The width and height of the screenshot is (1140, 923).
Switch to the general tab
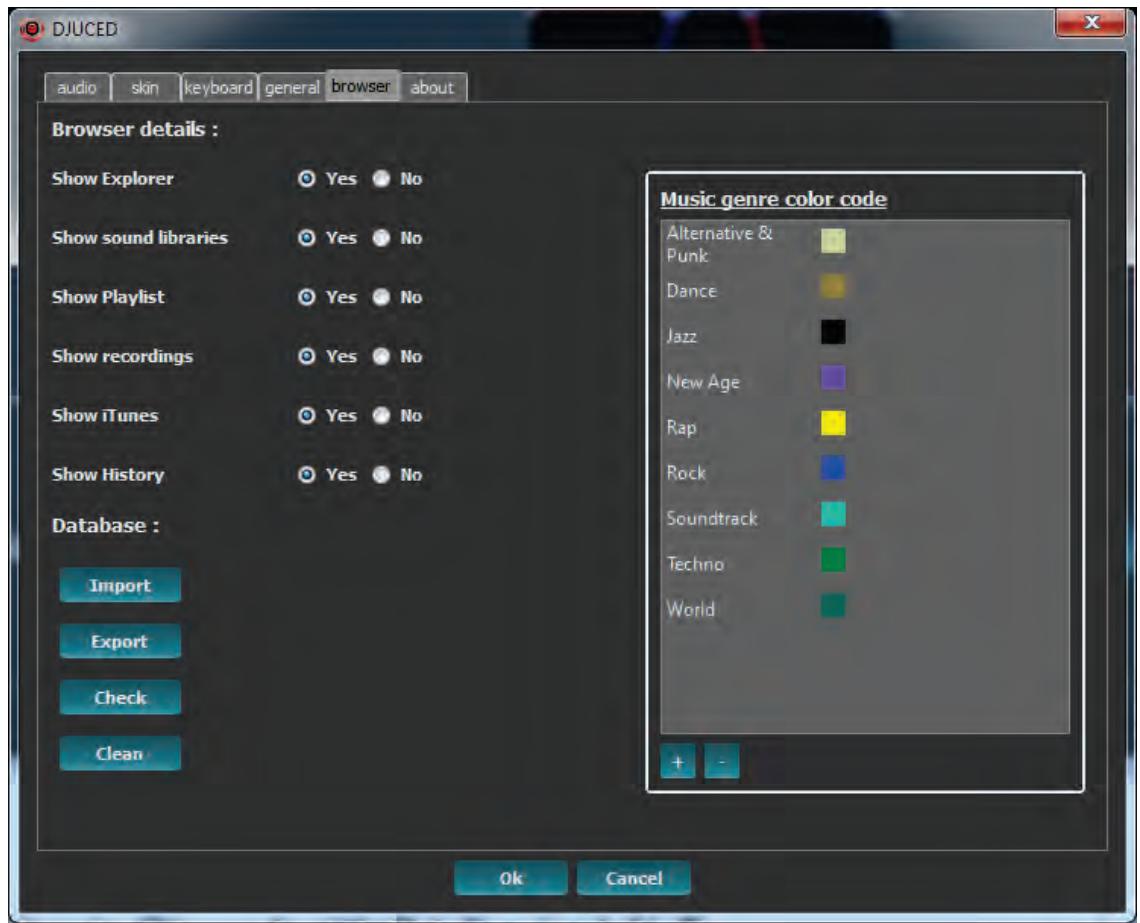click(x=292, y=88)
